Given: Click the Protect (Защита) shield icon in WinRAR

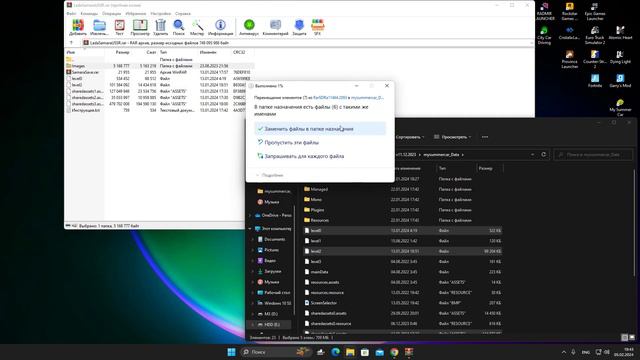Looking at the screenshot, I should (299, 27).
